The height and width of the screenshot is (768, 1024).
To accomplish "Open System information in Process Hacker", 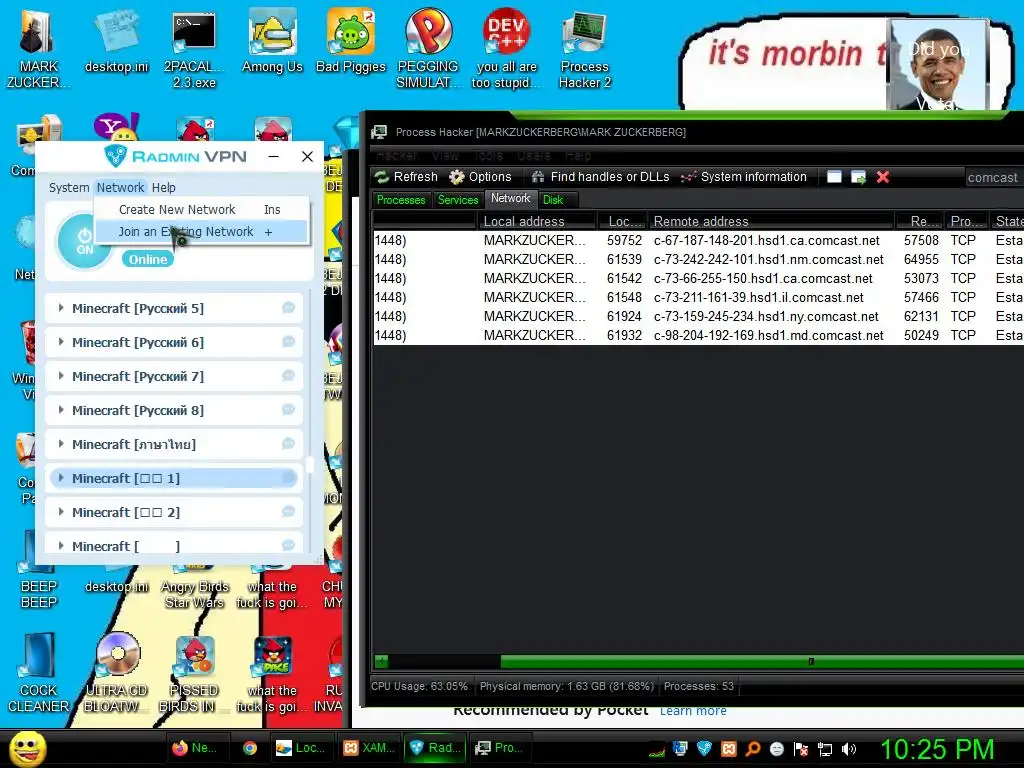I will click(x=744, y=177).
